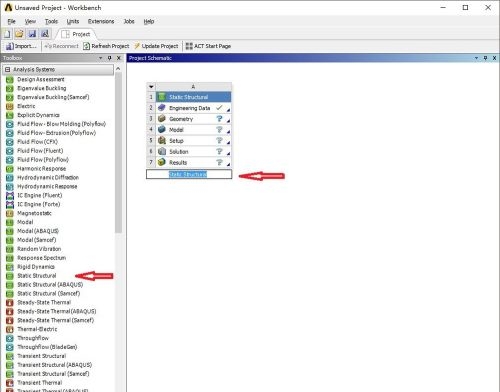
Task: Click the Save As icon
Action: pos(45,34)
